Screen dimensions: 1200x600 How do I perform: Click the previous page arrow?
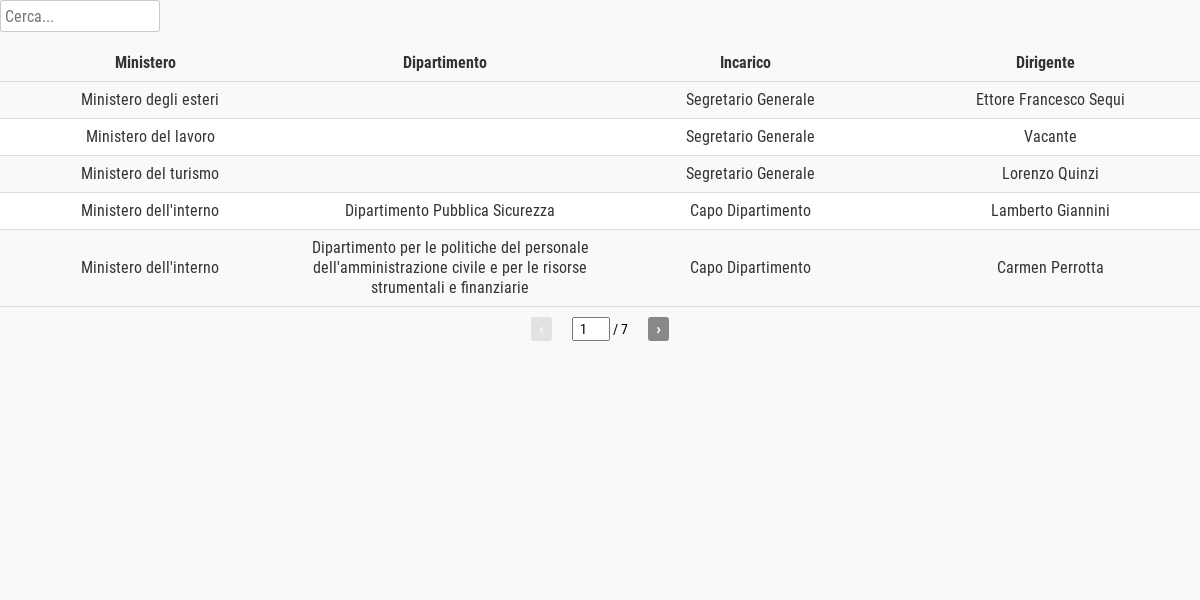[x=541, y=329]
